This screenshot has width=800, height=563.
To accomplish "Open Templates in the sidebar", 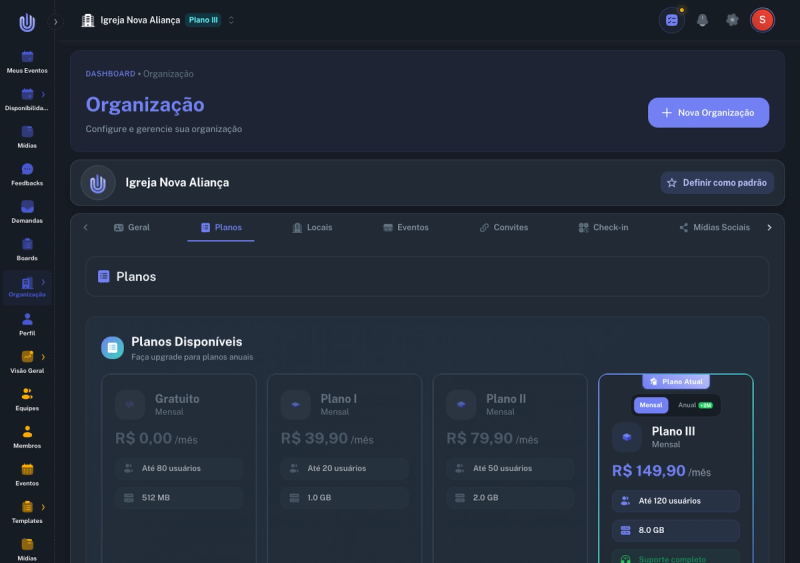I will click(27, 512).
